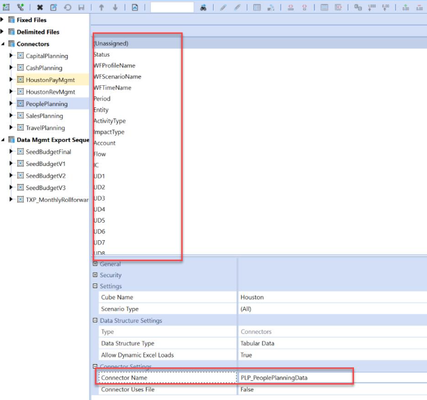Click the rename item toolbar icon
427x400 pixels.
click(53, 7)
